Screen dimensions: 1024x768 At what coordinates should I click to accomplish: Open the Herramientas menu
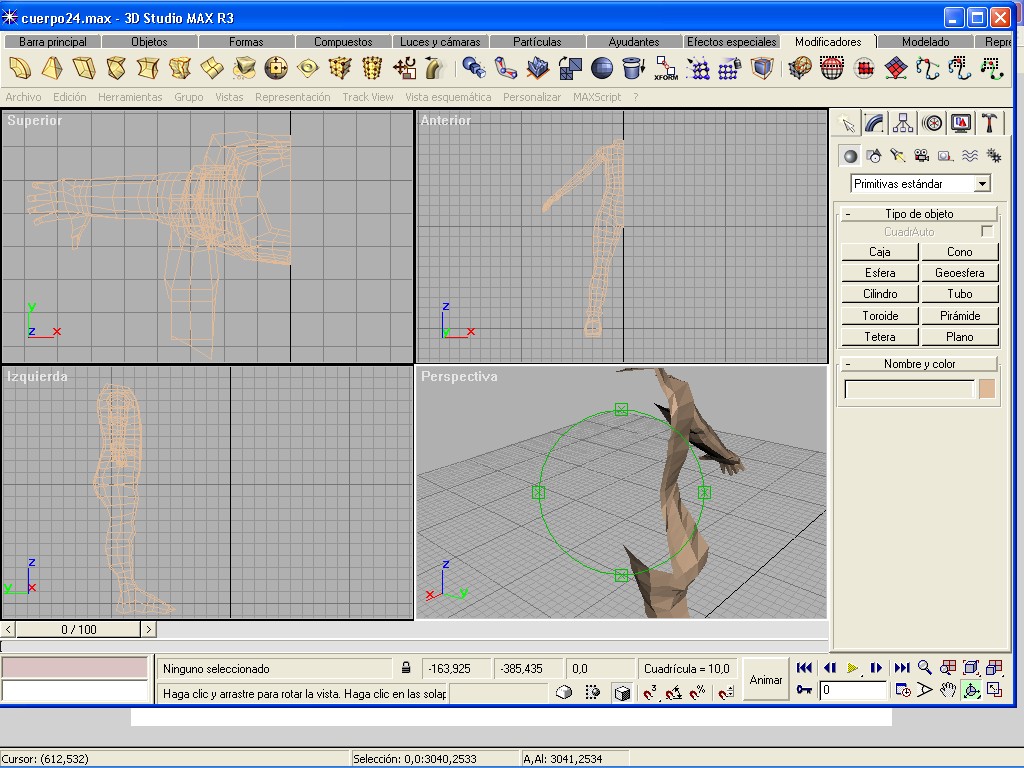(130, 97)
